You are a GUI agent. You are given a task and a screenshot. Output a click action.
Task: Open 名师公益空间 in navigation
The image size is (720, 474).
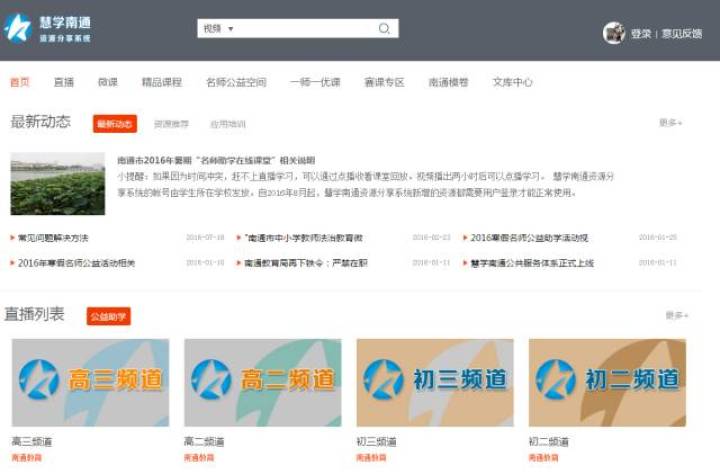[236, 82]
